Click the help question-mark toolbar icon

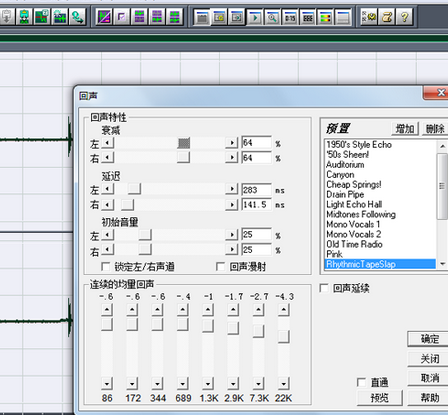pos(404,17)
